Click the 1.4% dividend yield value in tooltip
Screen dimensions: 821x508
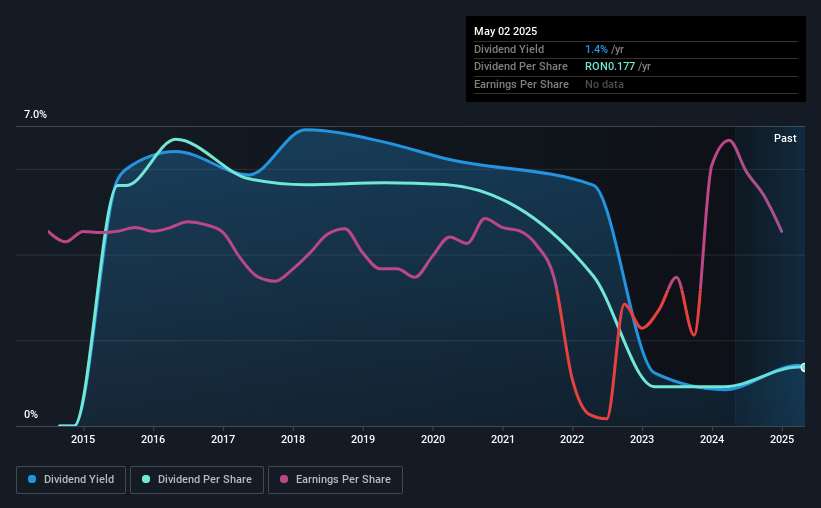(596, 49)
